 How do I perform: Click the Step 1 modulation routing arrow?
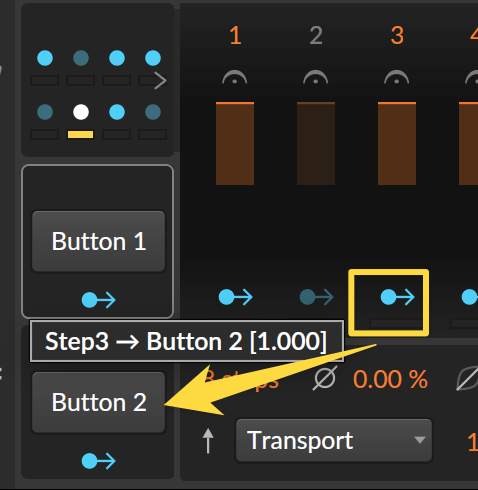coord(235,297)
